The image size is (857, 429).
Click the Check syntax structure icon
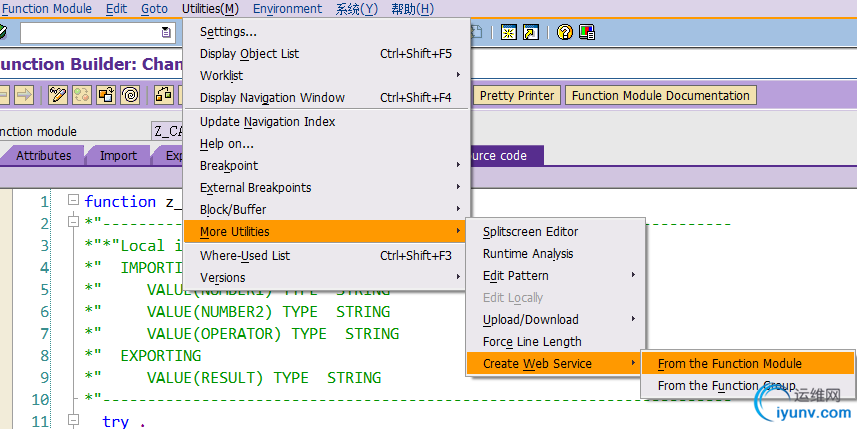coord(164,95)
